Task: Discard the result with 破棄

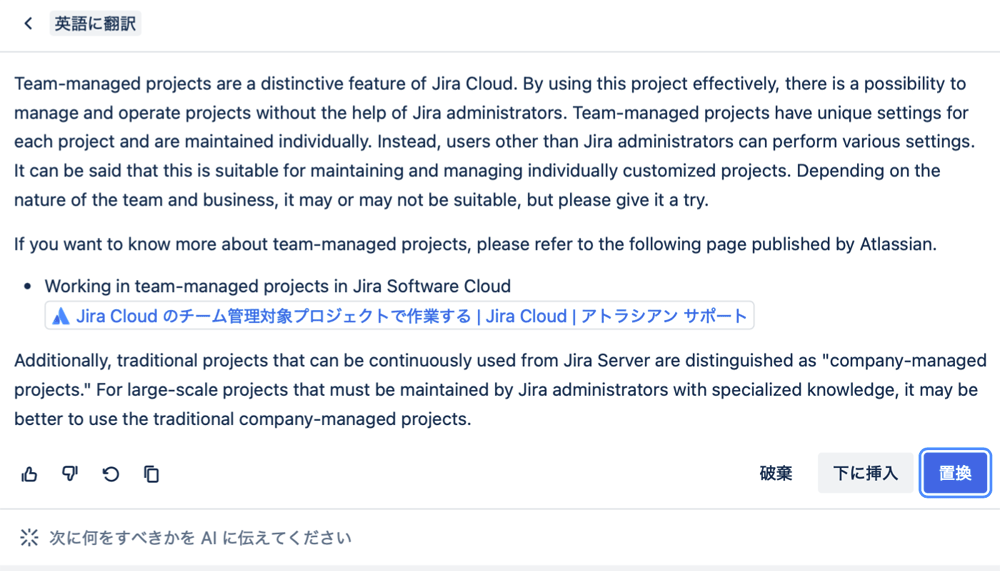Action: coord(776,473)
